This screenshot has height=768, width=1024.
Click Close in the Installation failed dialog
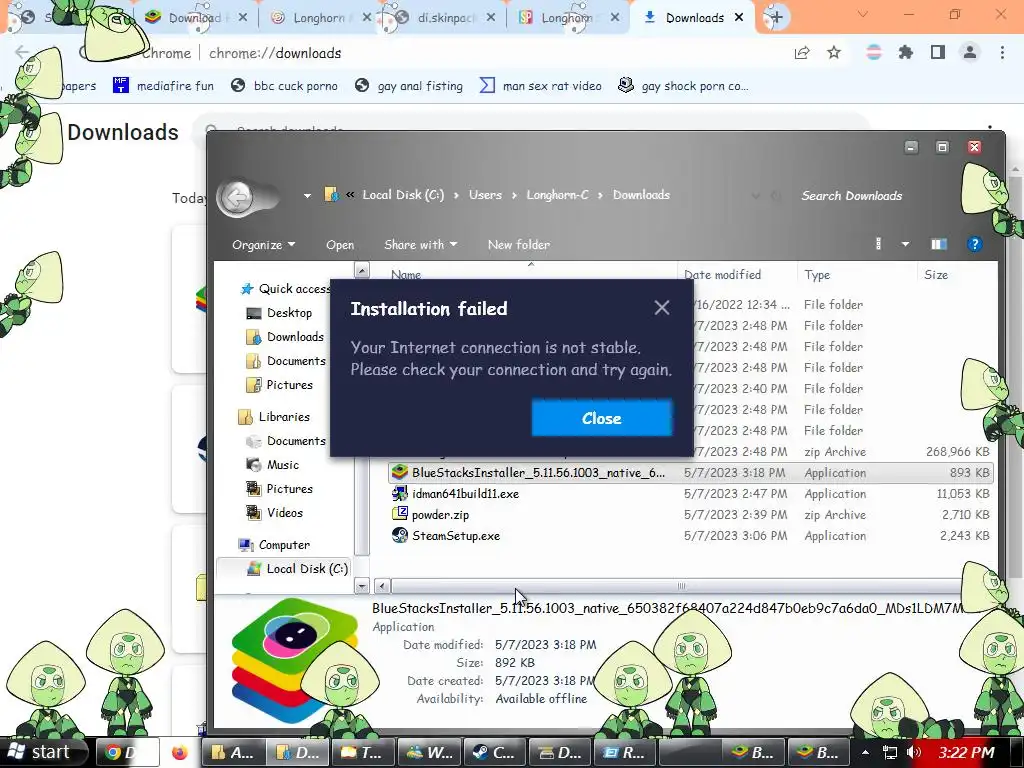601,418
